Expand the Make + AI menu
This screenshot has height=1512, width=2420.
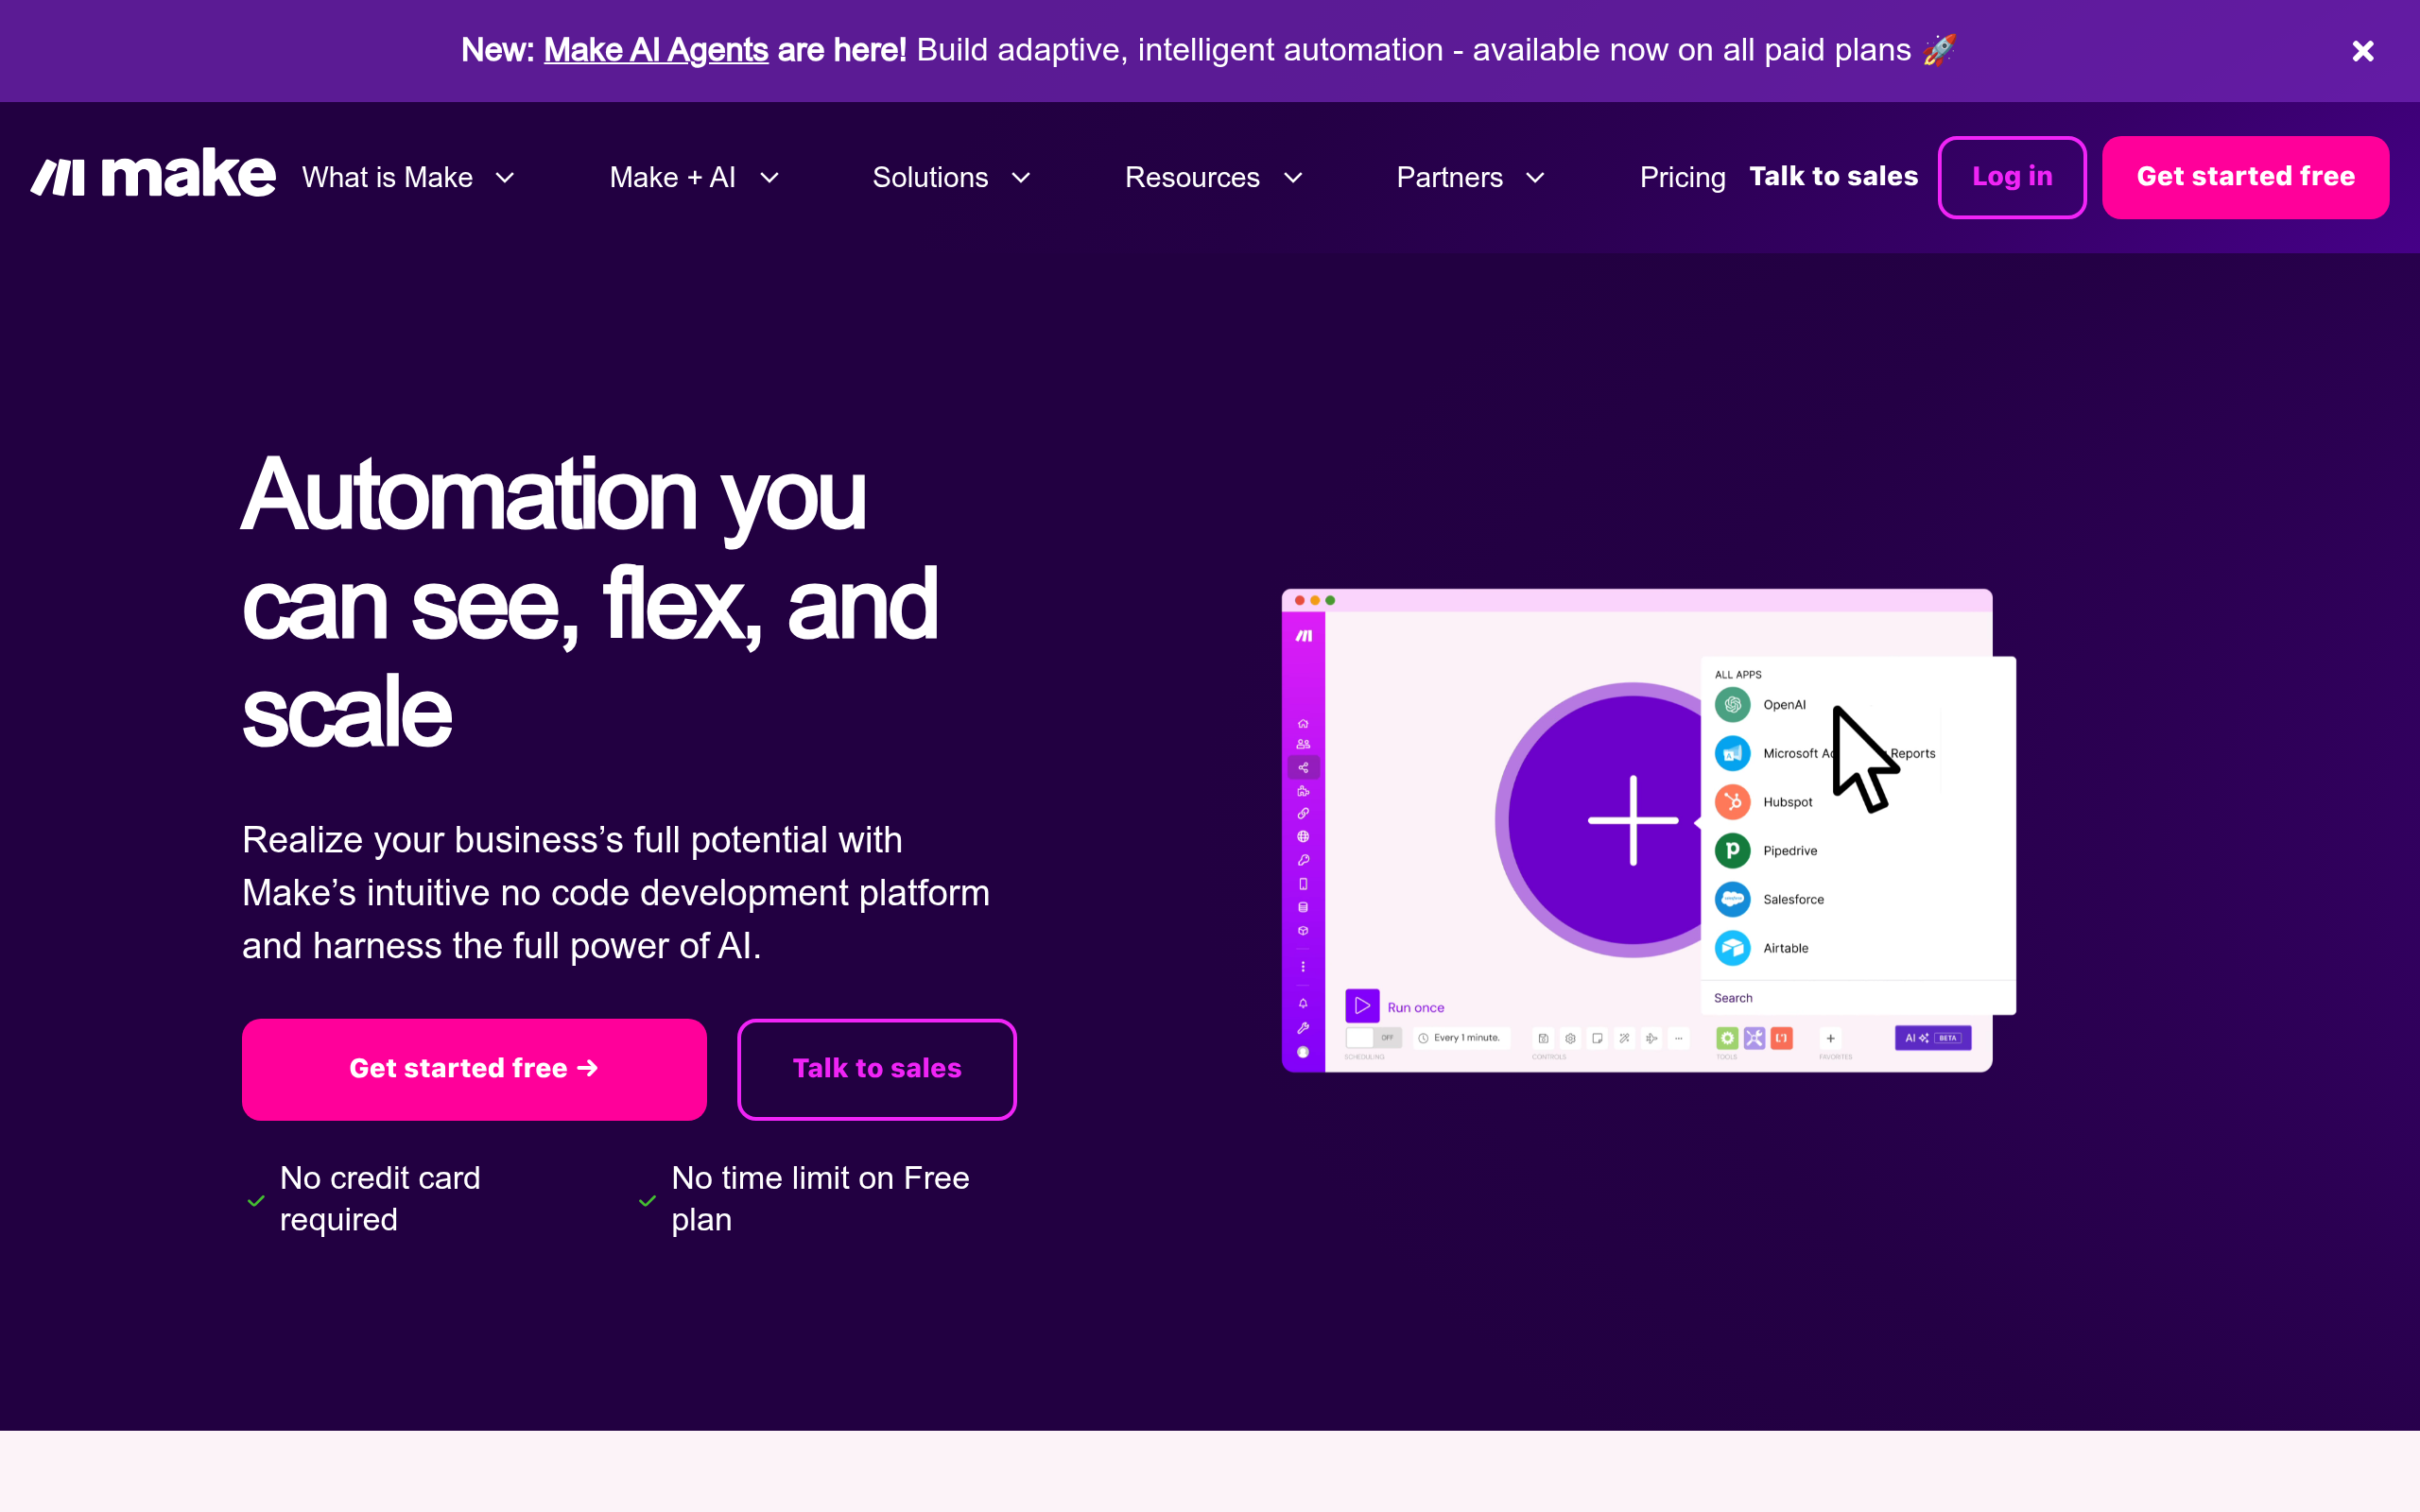click(694, 177)
